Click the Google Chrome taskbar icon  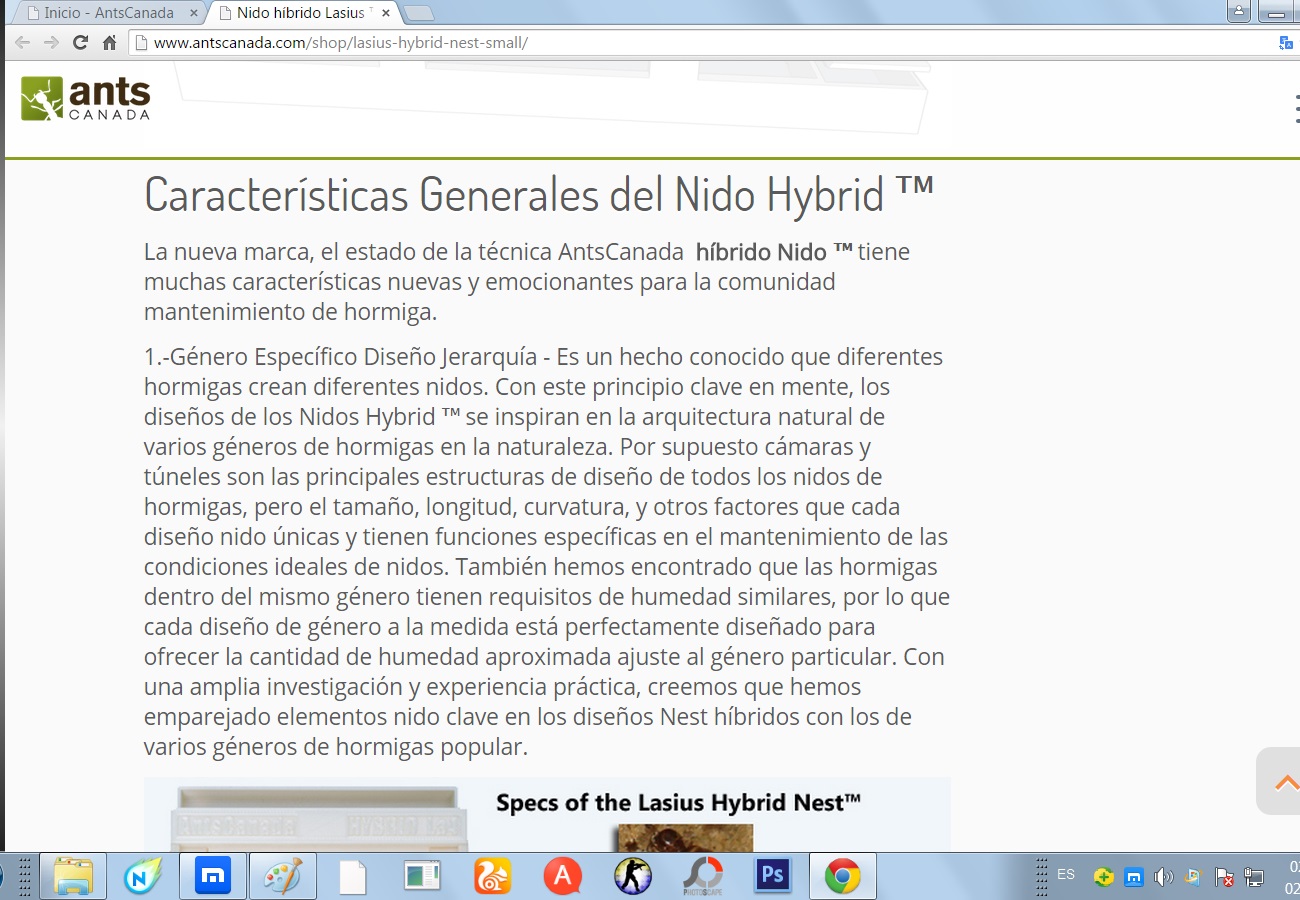(x=843, y=877)
